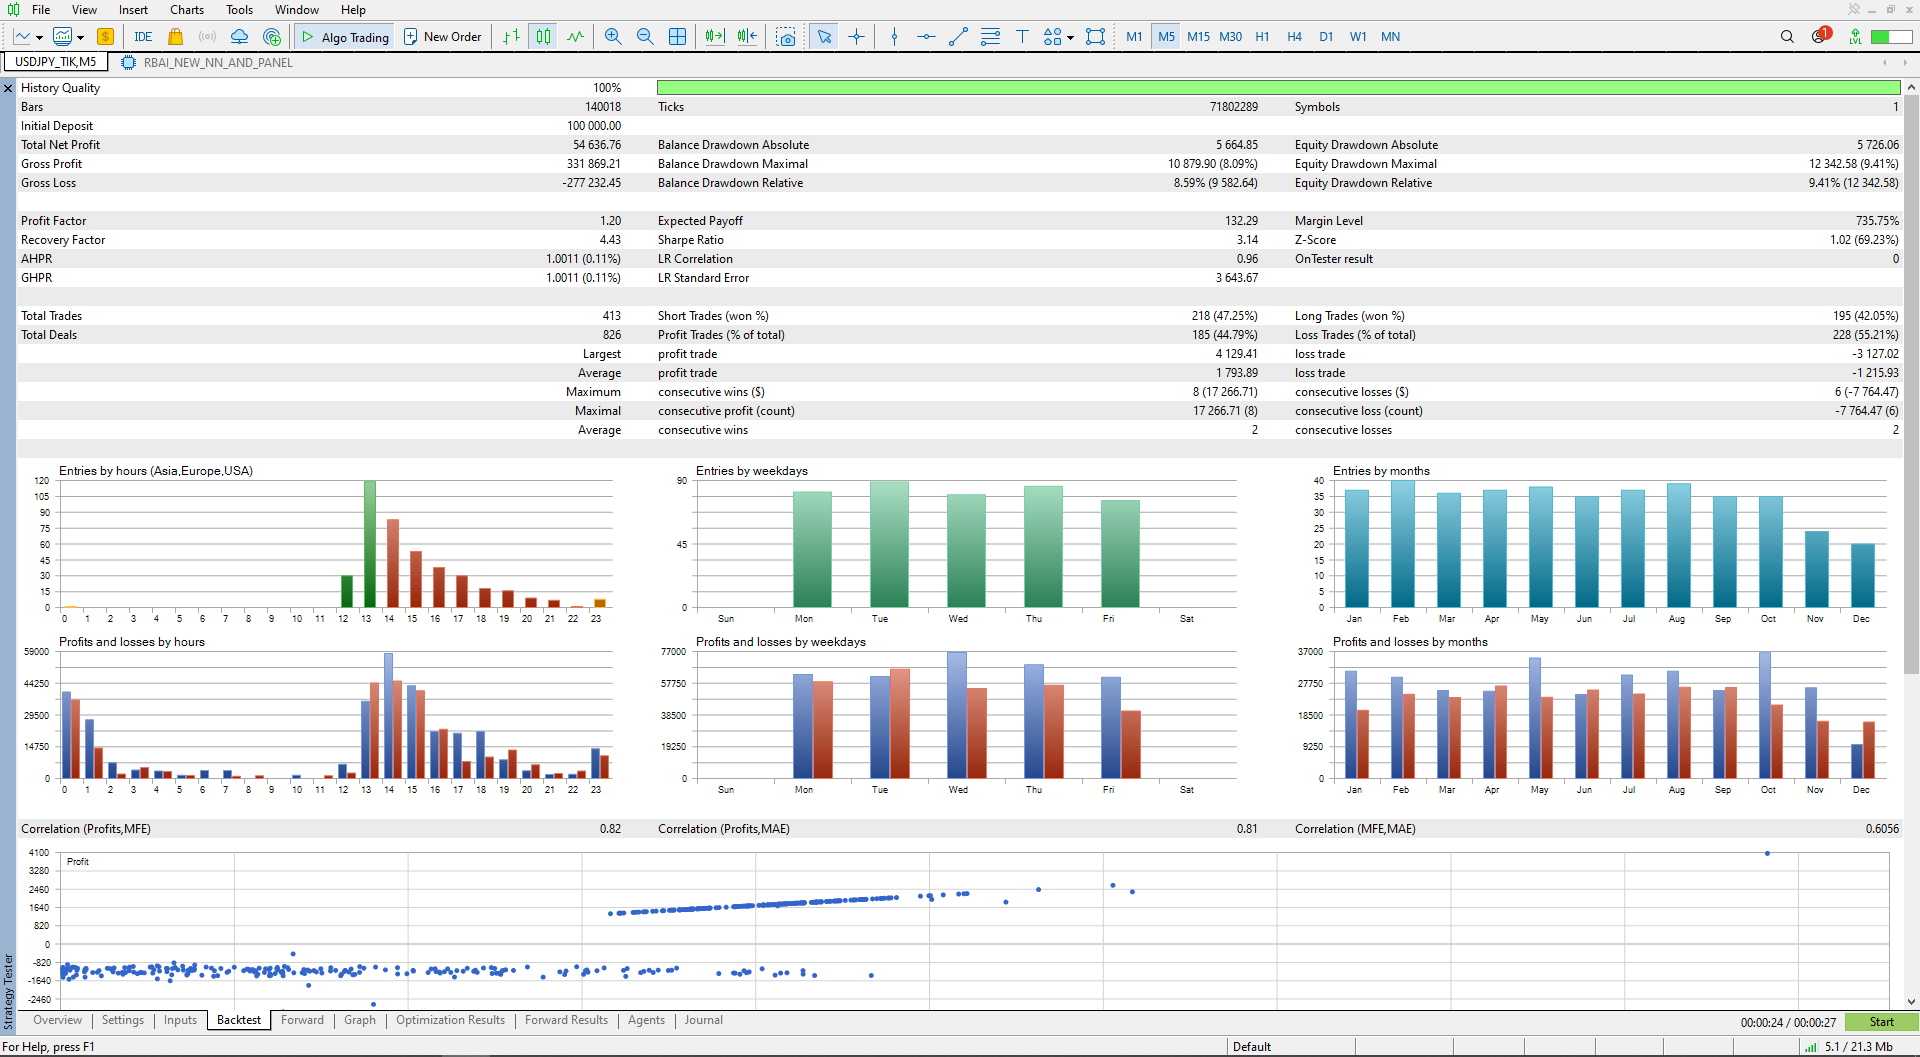Select the M1 timeframe
Viewport: 1920px width, 1057px height.
[x=1134, y=37]
